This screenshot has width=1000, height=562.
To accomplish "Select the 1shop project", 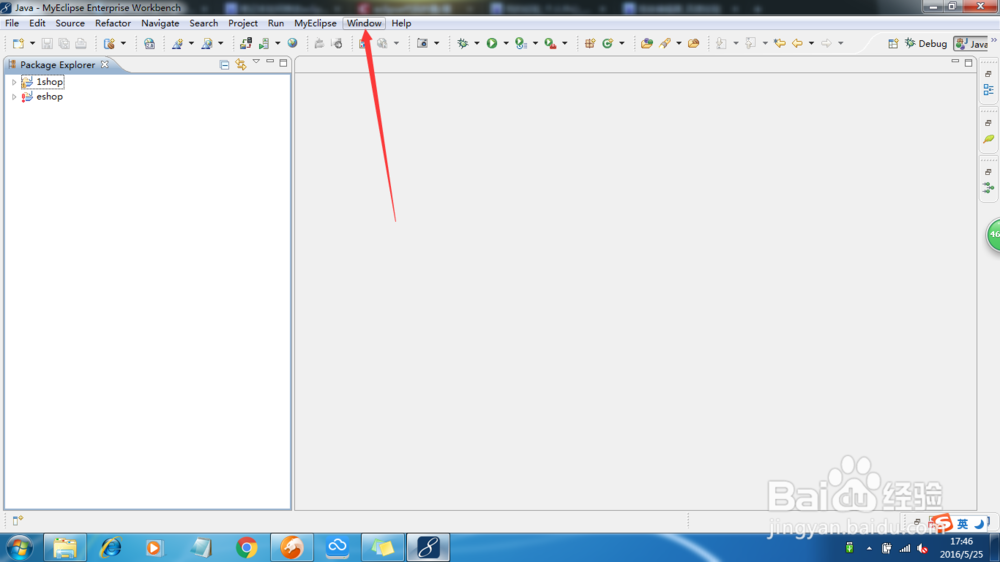I will tap(49, 82).
